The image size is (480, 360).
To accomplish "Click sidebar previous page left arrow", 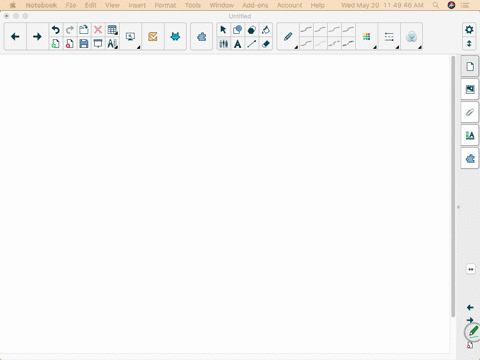I will coord(470,307).
